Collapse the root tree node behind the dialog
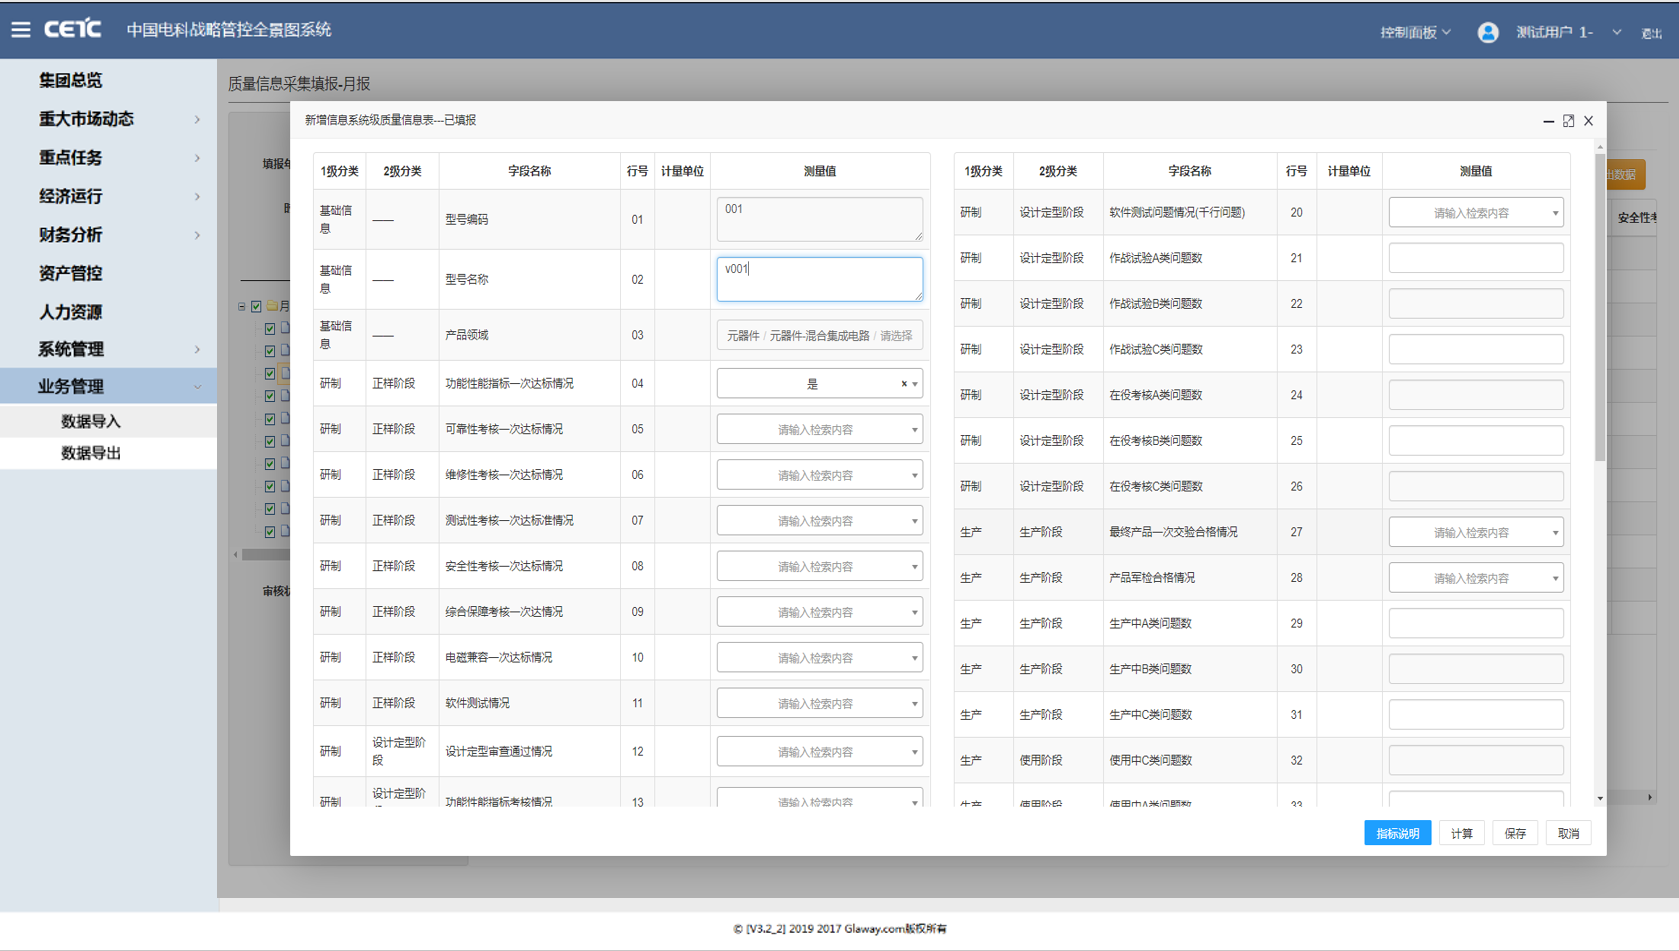The width and height of the screenshot is (1679, 951). (241, 306)
